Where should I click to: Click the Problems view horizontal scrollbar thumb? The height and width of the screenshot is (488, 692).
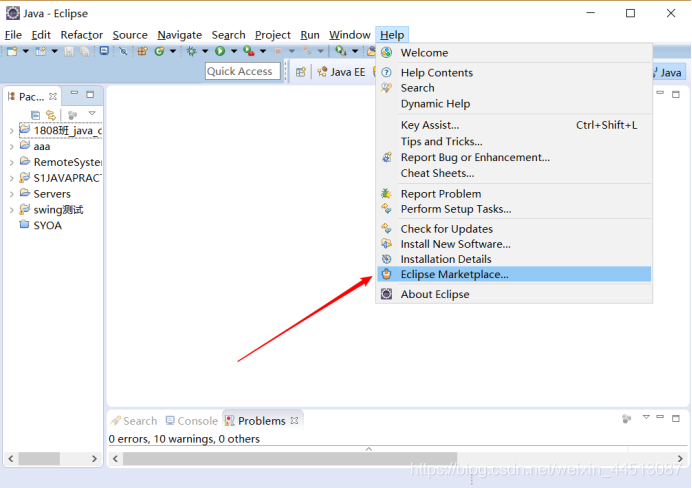click(290, 459)
